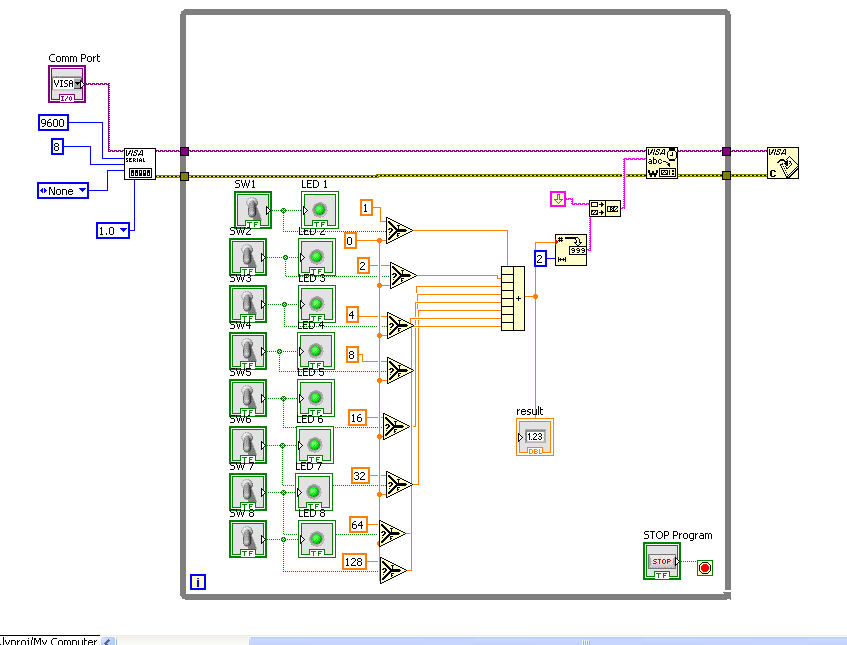Image resolution: width=847 pixels, height=645 pixels.
Task: Select the LED 2 indicator terminal
Action: tap(317, 257)
